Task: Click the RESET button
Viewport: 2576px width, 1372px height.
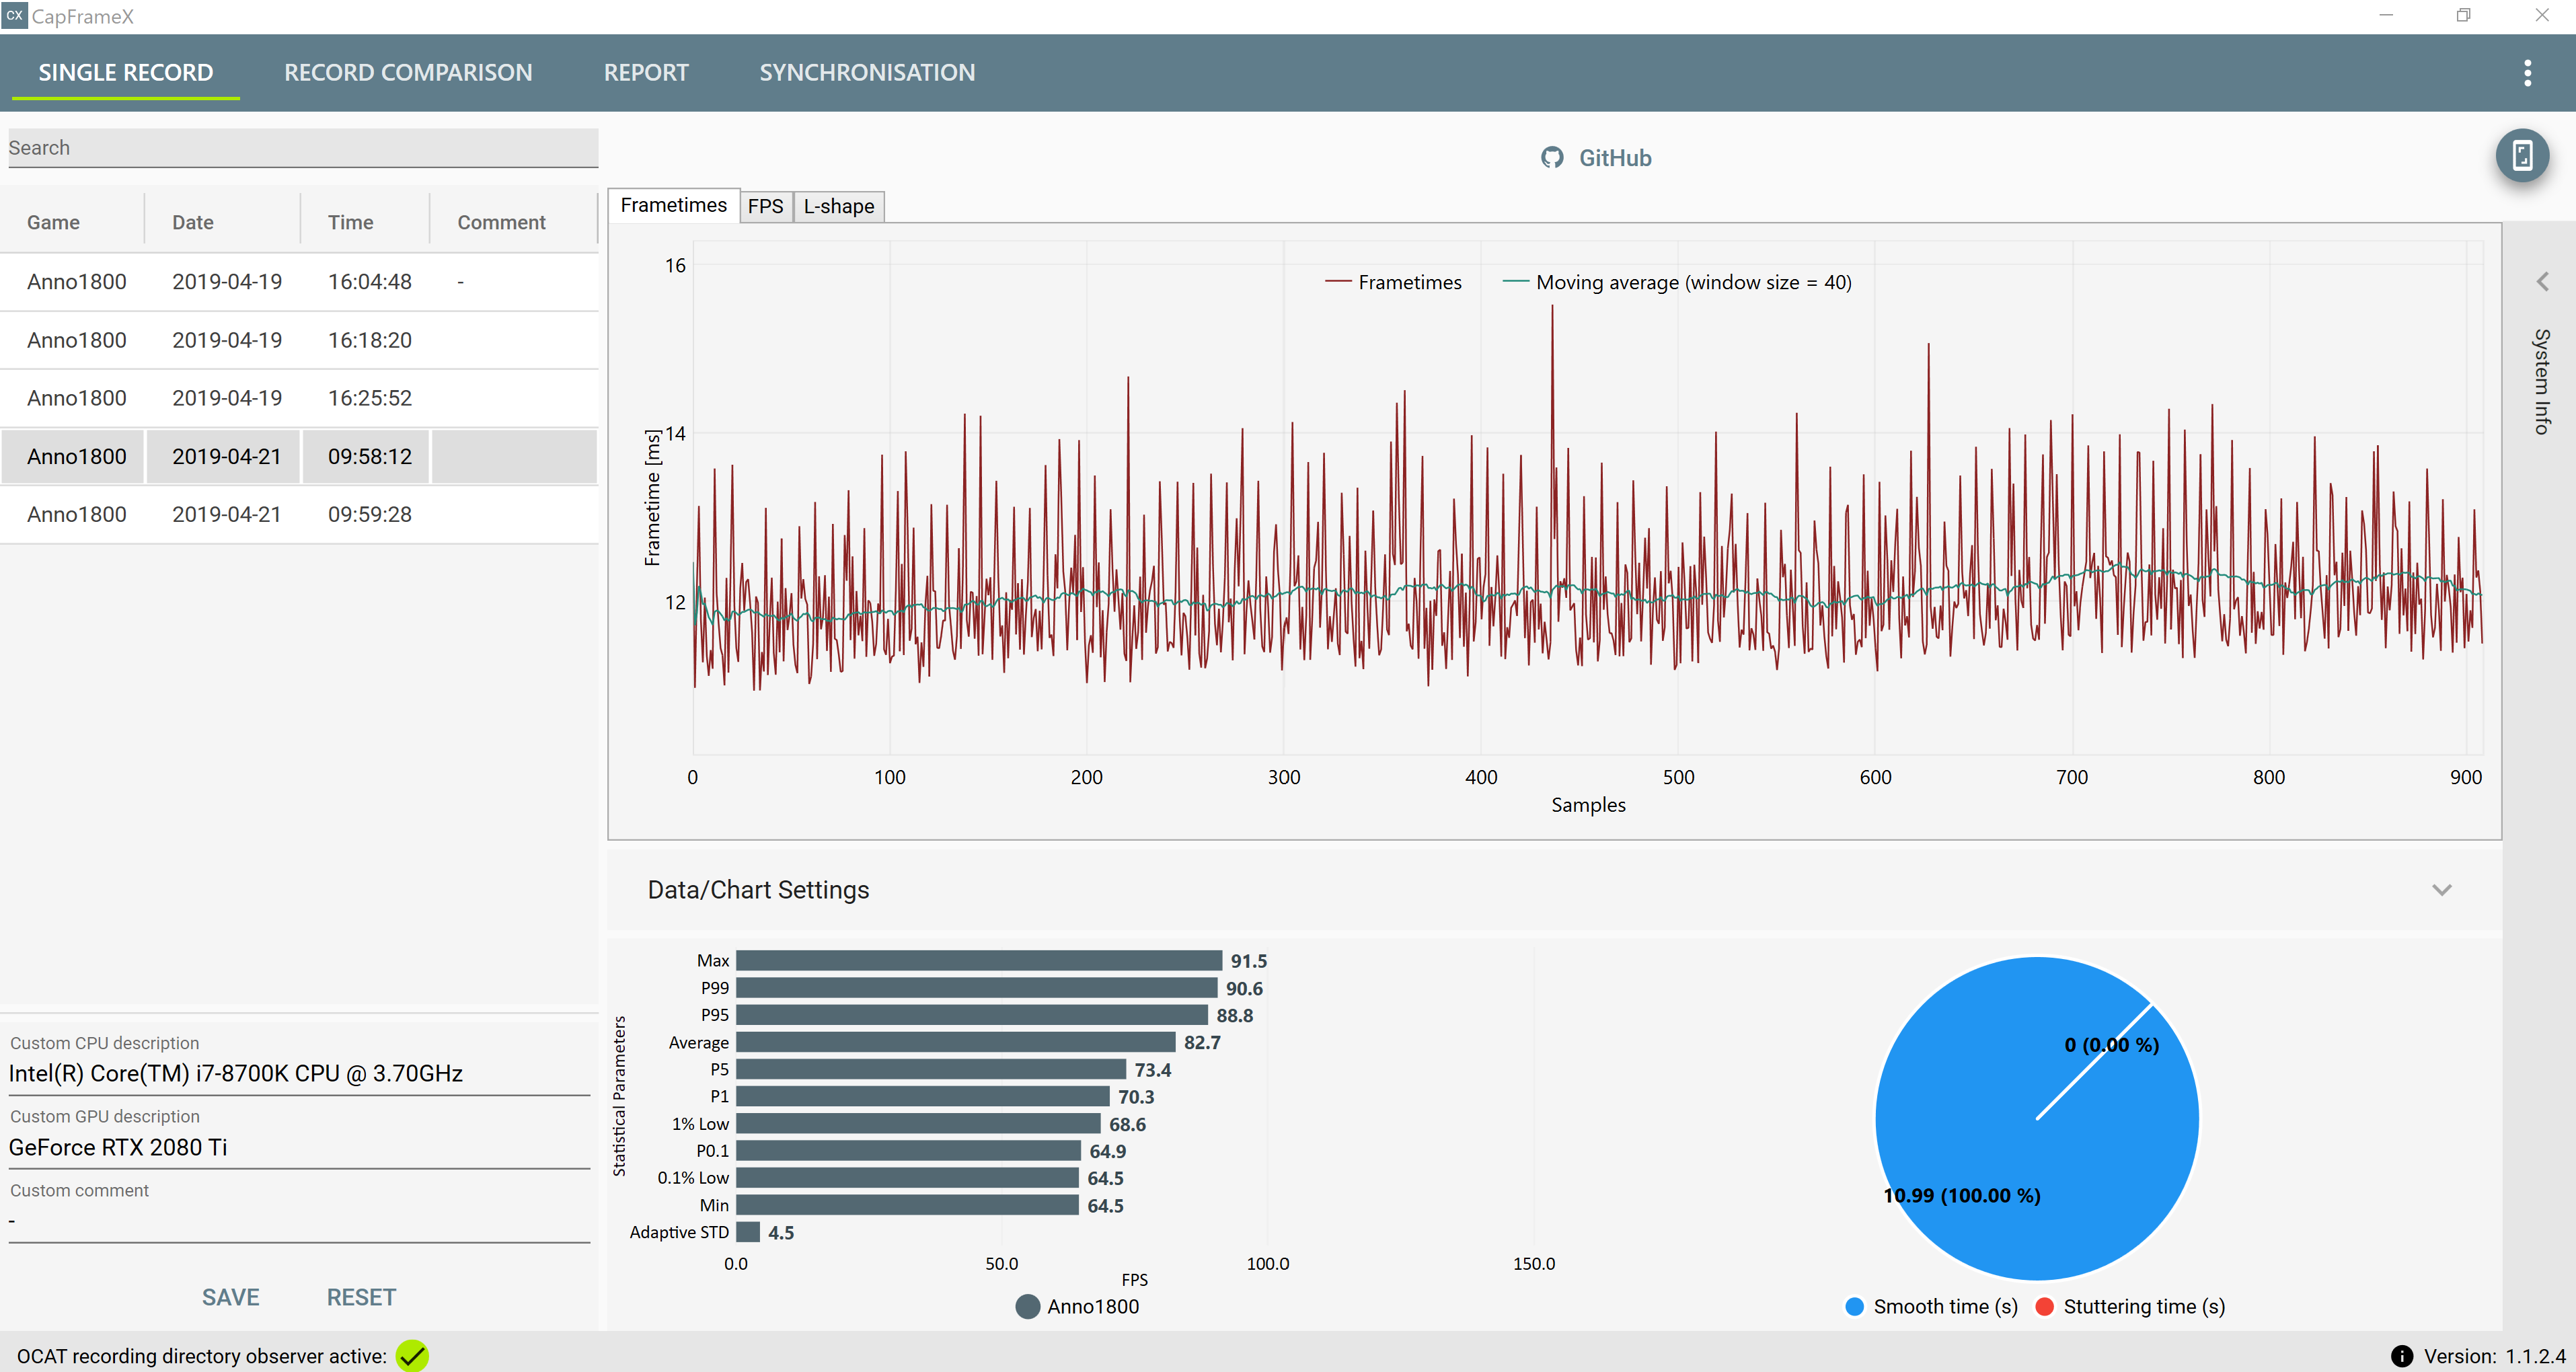Action: click(361, 1297)
